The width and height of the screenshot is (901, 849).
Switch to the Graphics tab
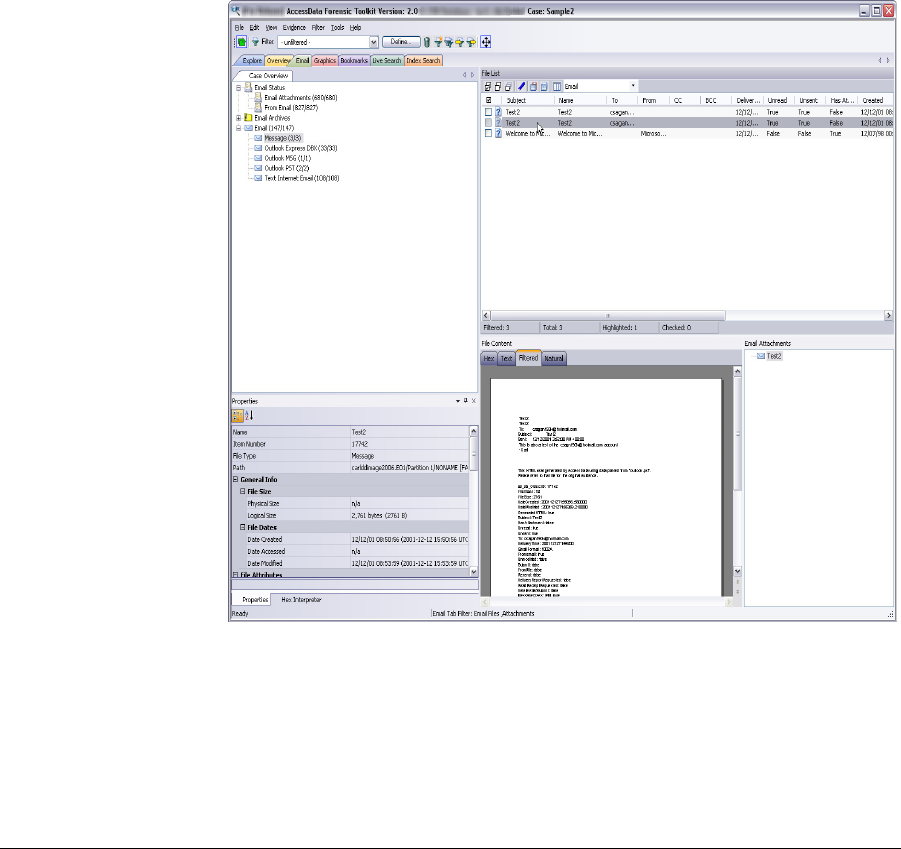tap(325, 60)
